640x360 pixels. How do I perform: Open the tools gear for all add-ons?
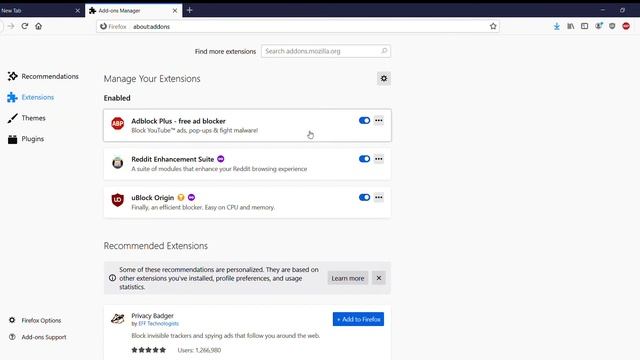click(384, 78)
